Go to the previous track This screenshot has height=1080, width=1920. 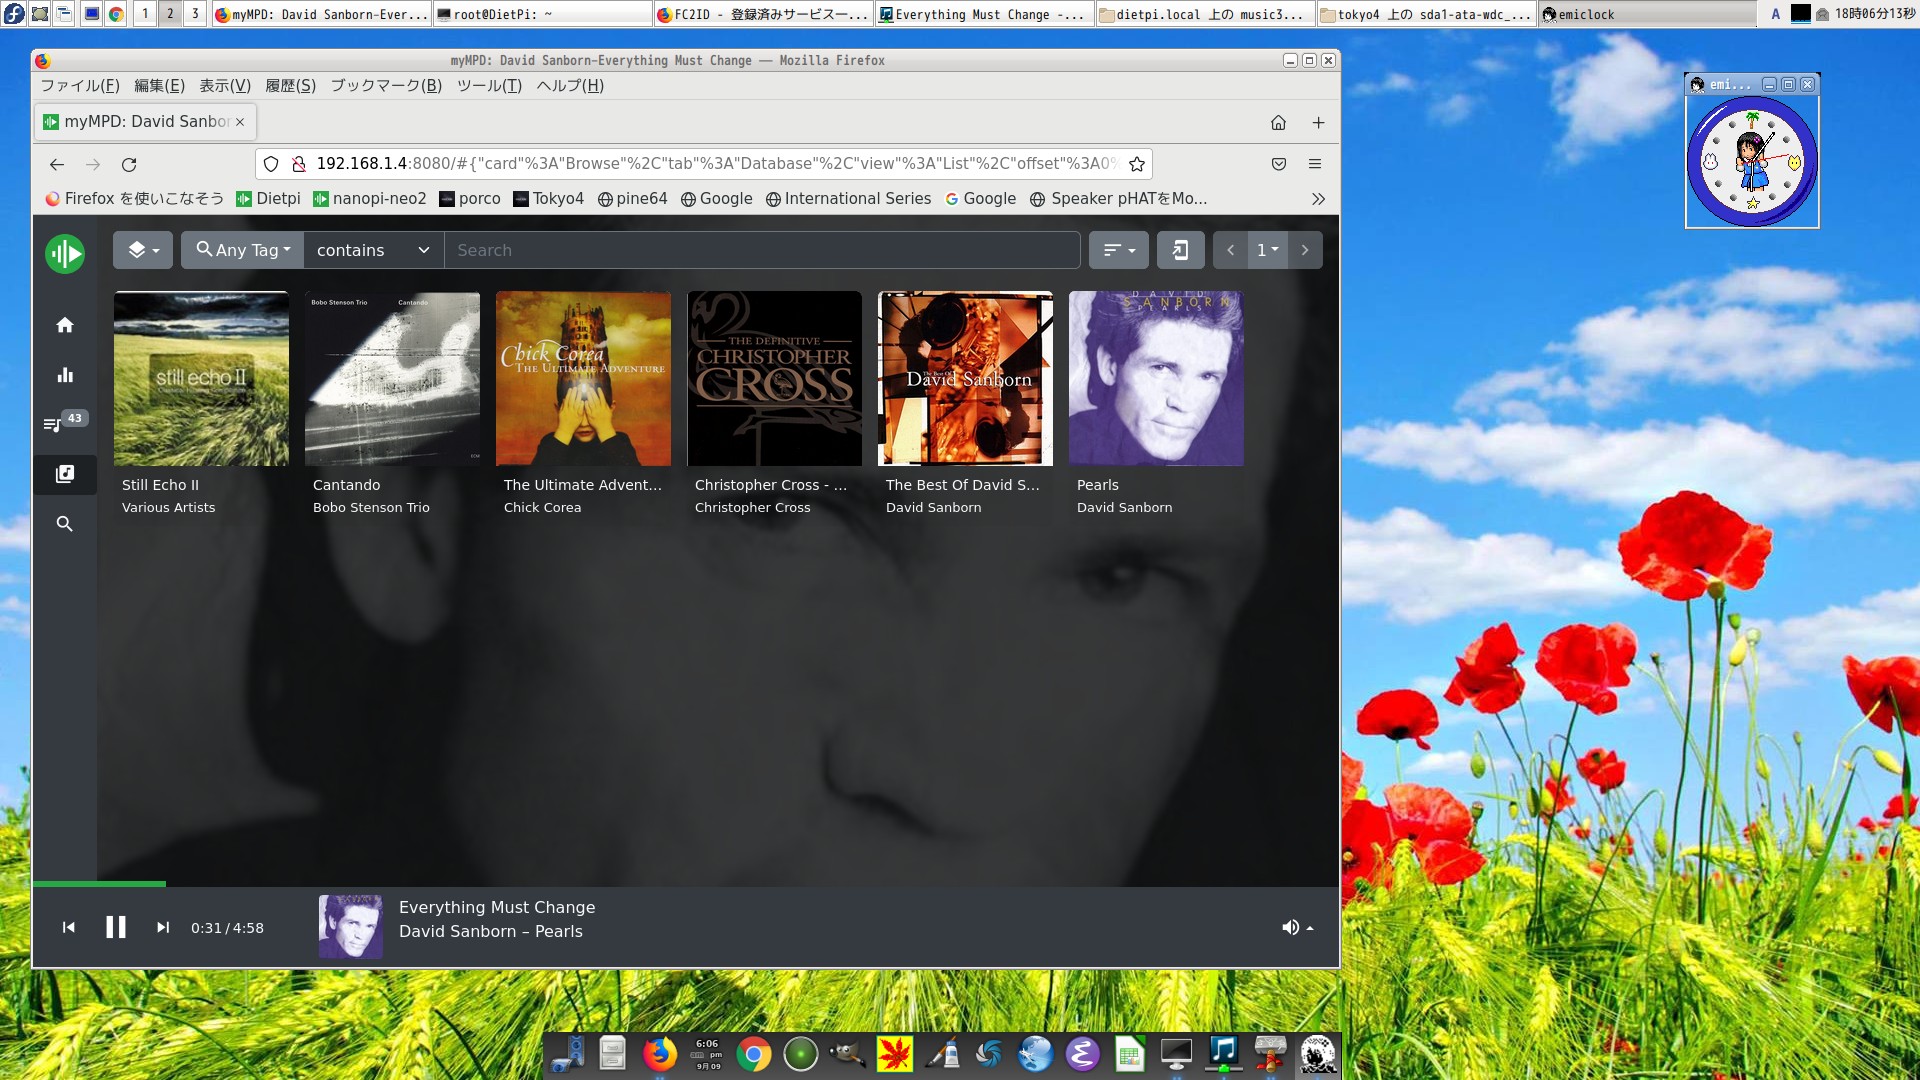[69, 928]
